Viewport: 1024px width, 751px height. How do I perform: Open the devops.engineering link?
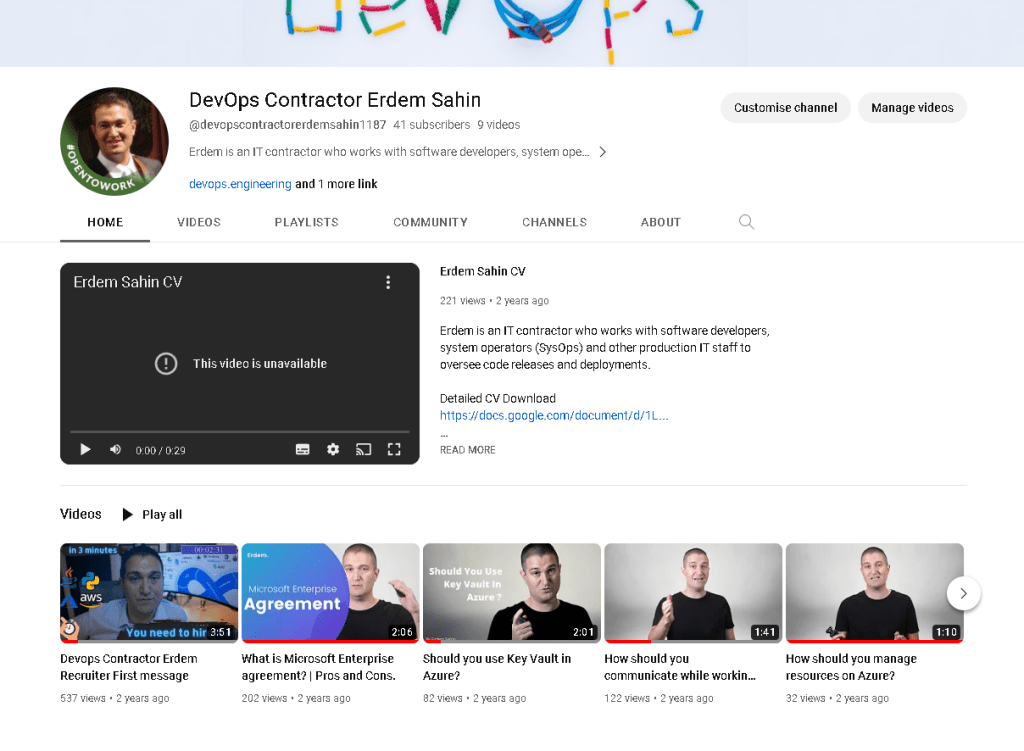click(240, 184)
